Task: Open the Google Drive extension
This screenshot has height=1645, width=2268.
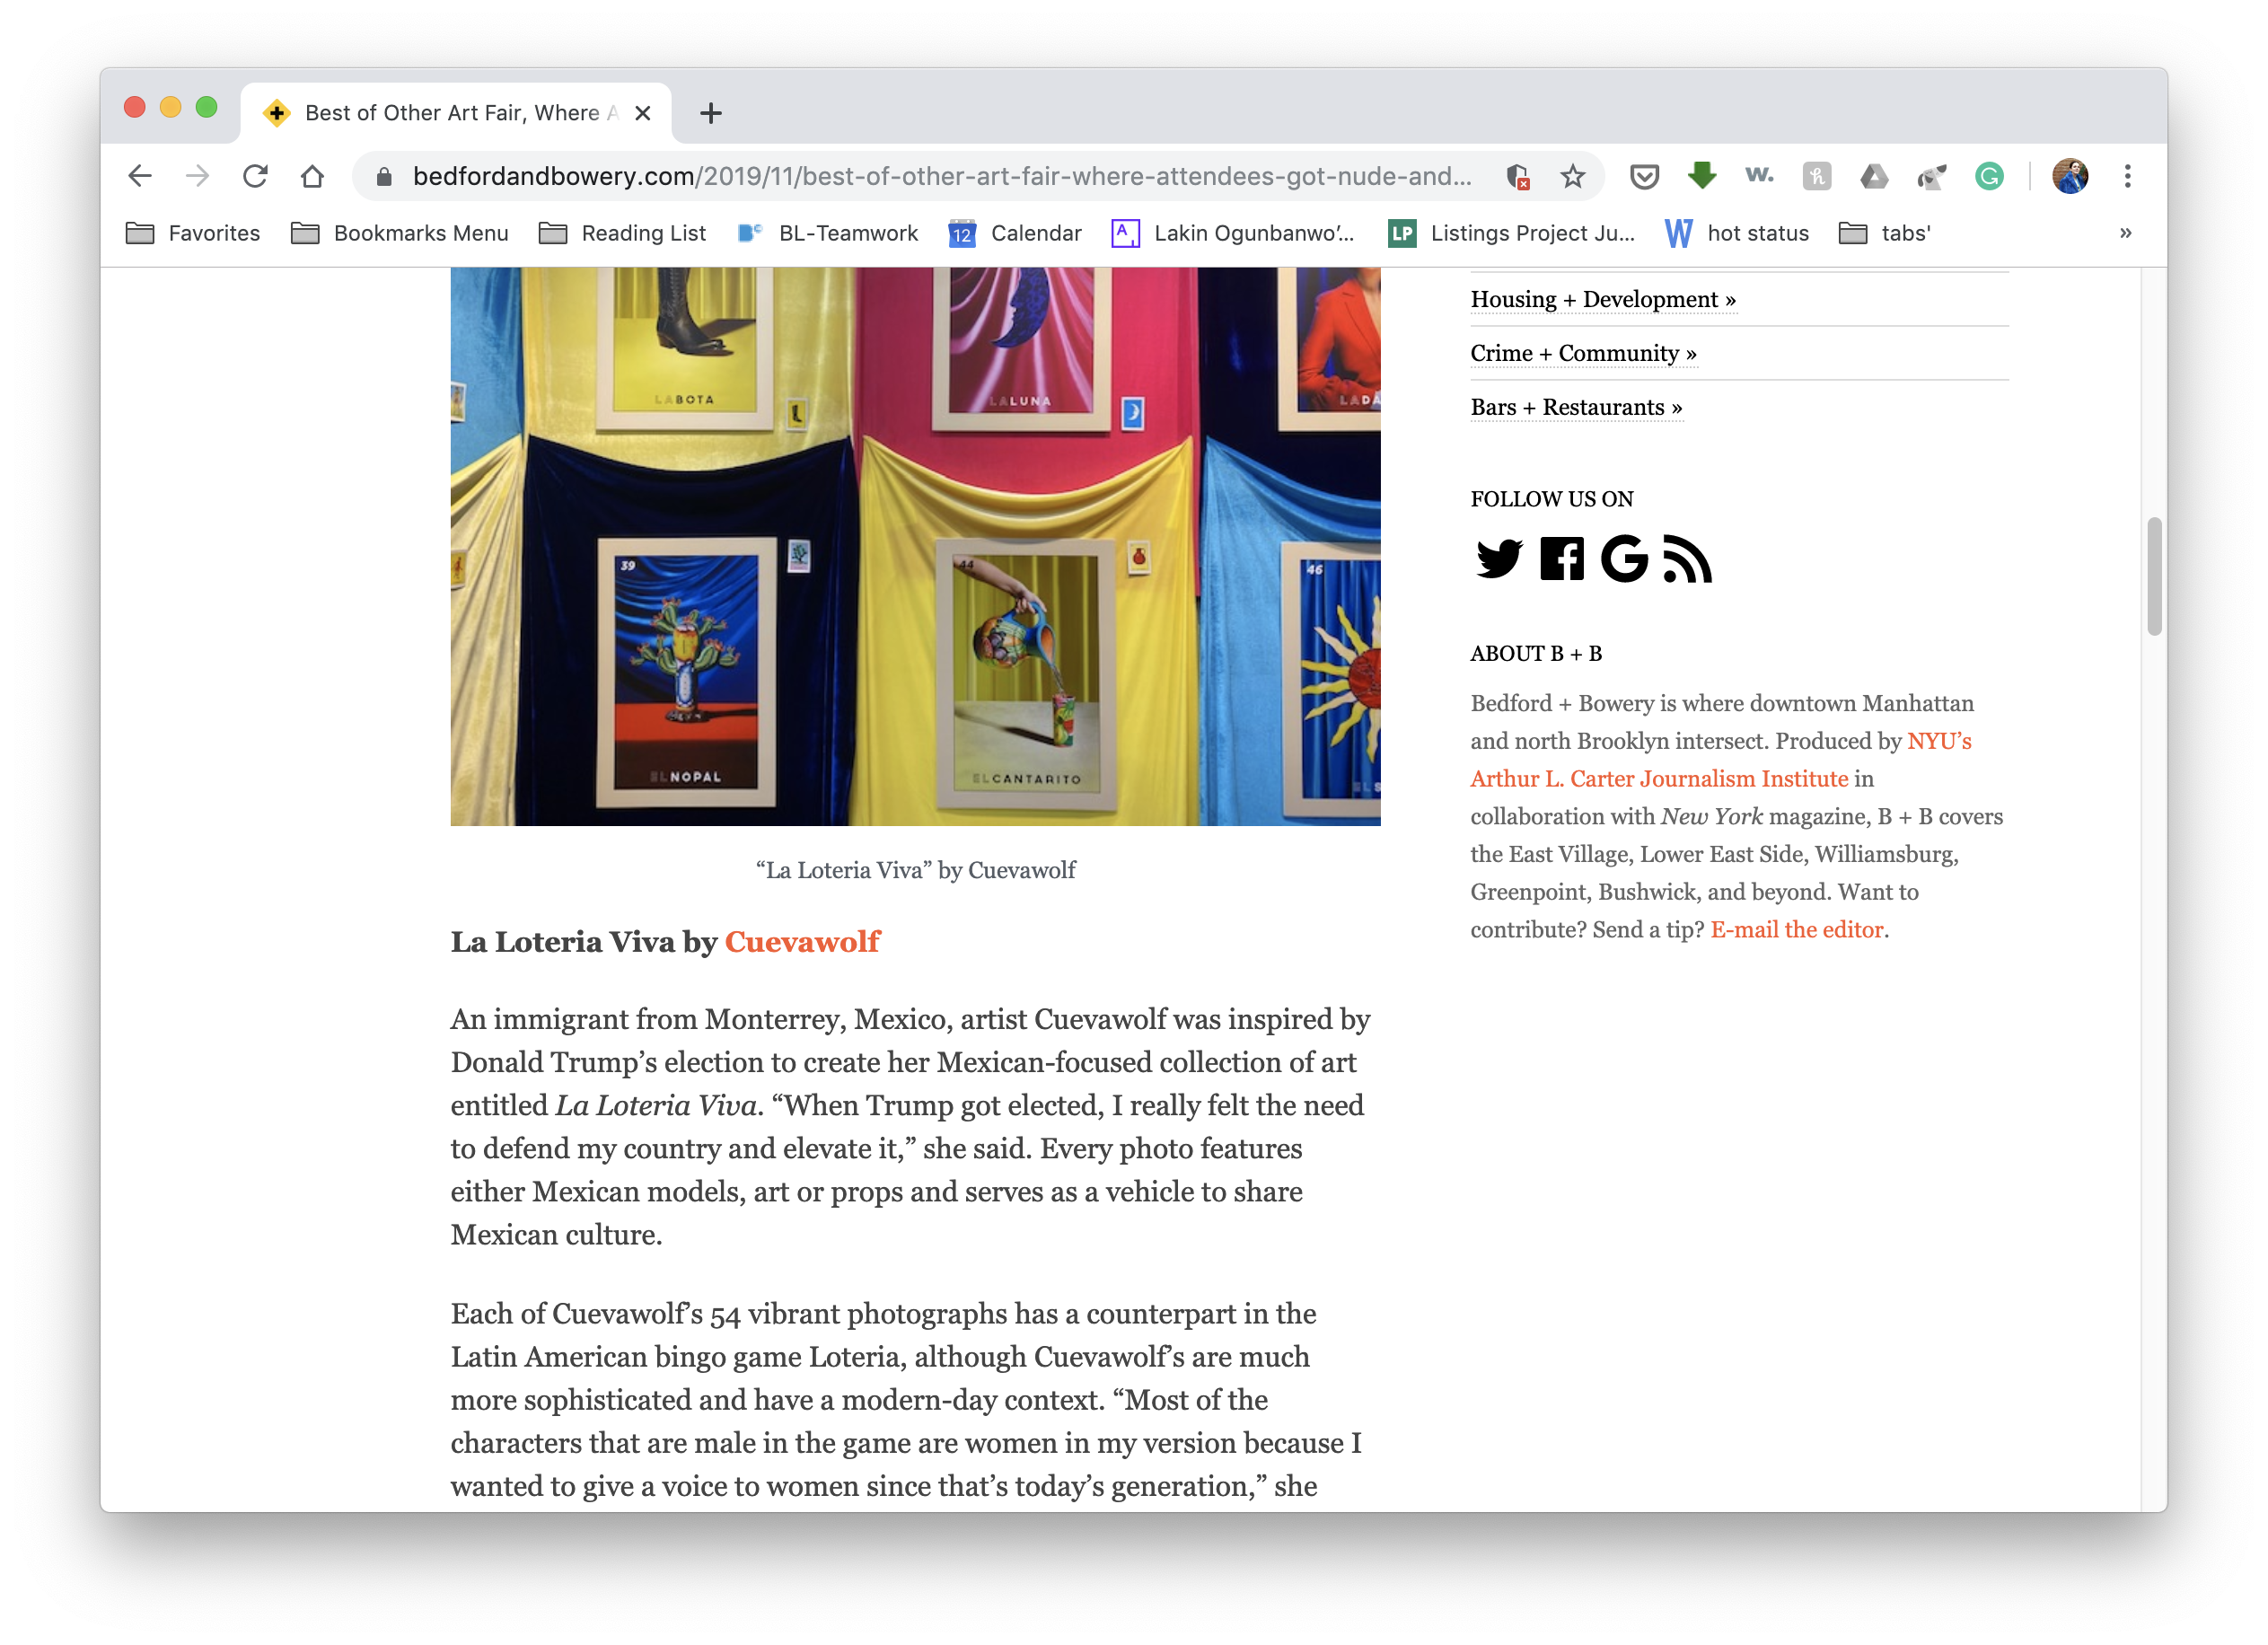Action: click(1874, 177)
